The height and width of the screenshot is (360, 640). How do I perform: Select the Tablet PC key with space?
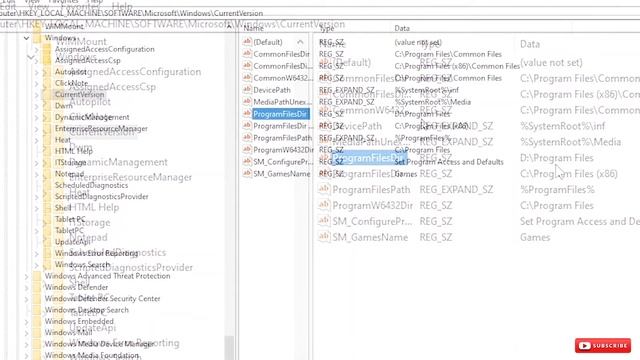[x=70, y=219]
